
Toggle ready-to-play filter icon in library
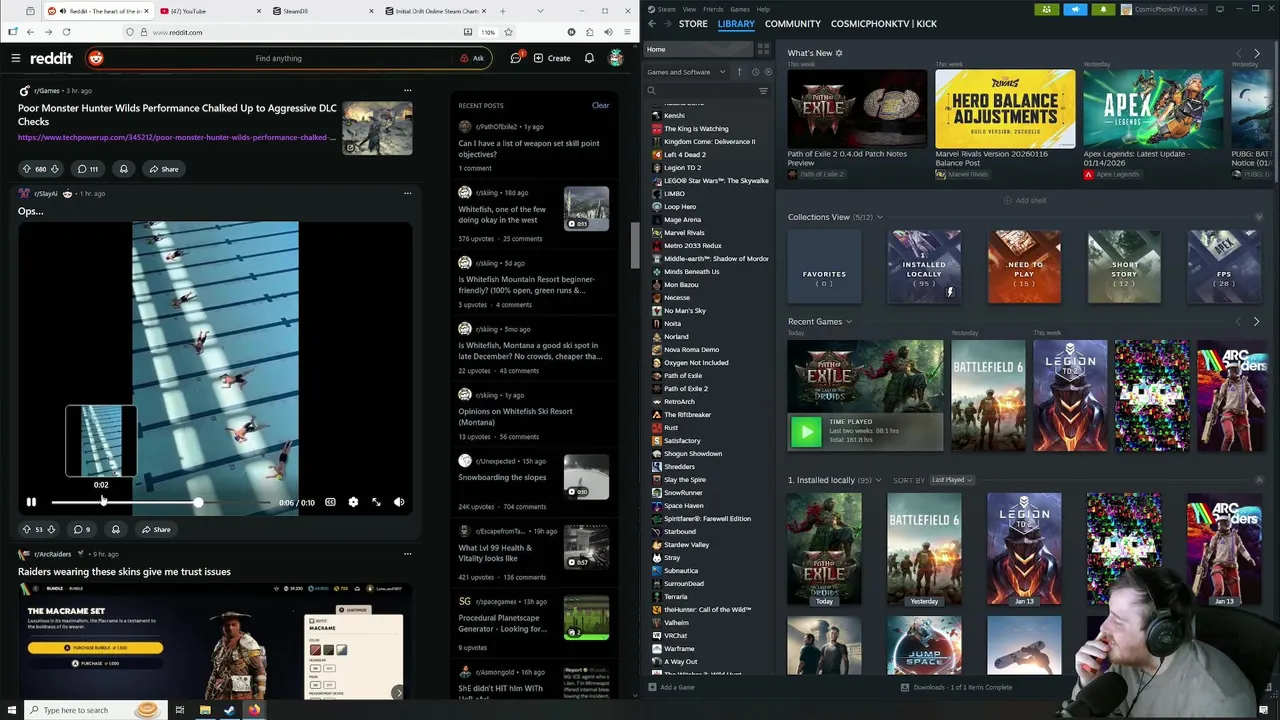(768, 72)
